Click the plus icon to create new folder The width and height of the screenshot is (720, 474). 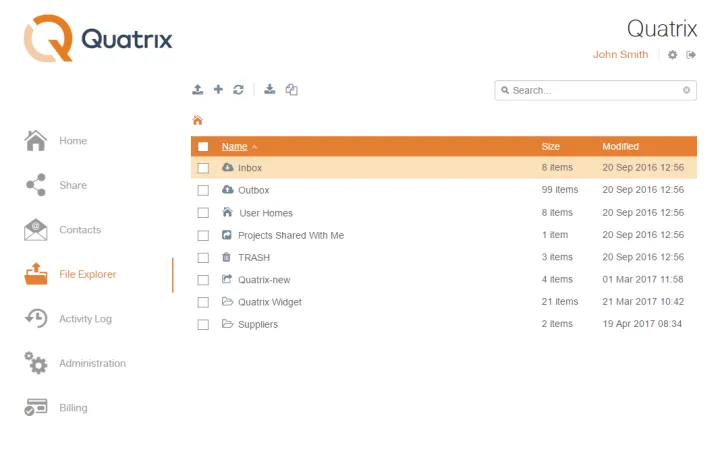pos(218,89)
